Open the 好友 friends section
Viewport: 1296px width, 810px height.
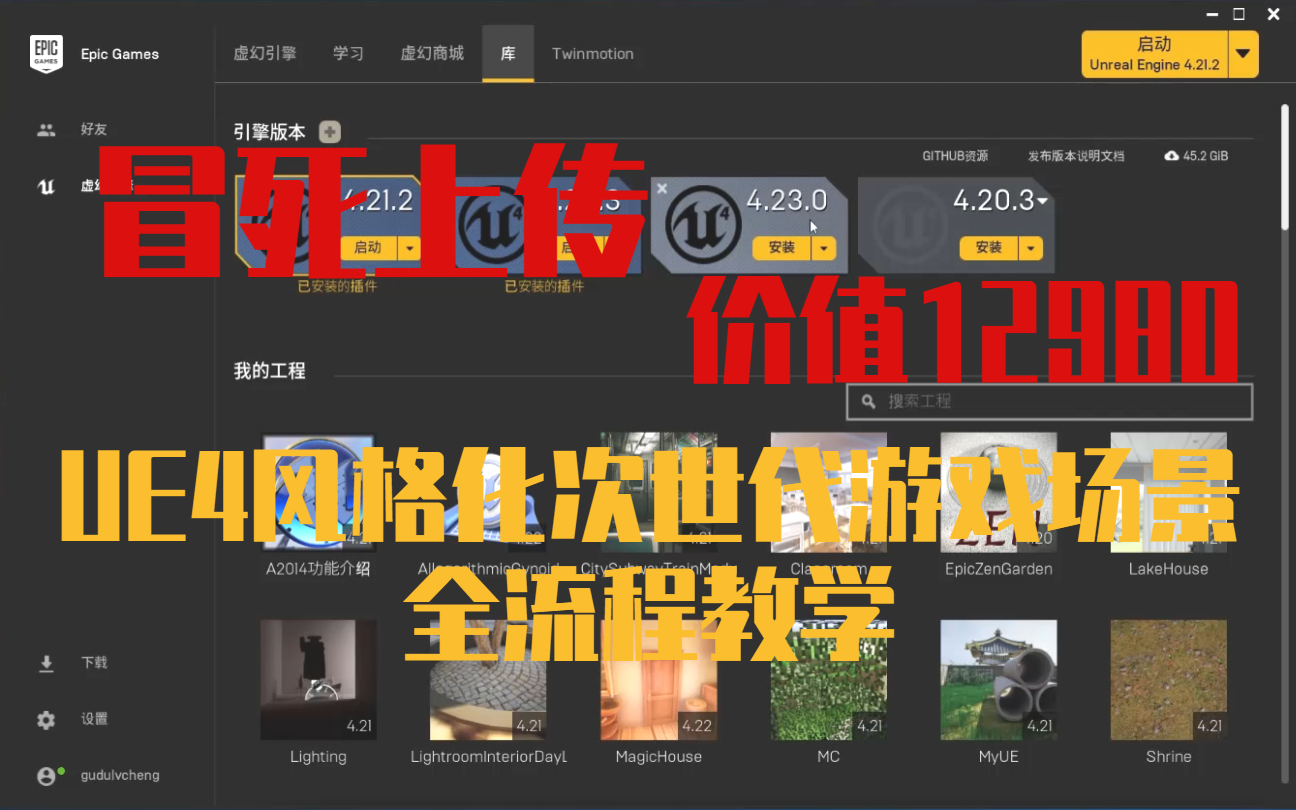tap(72, 129)
